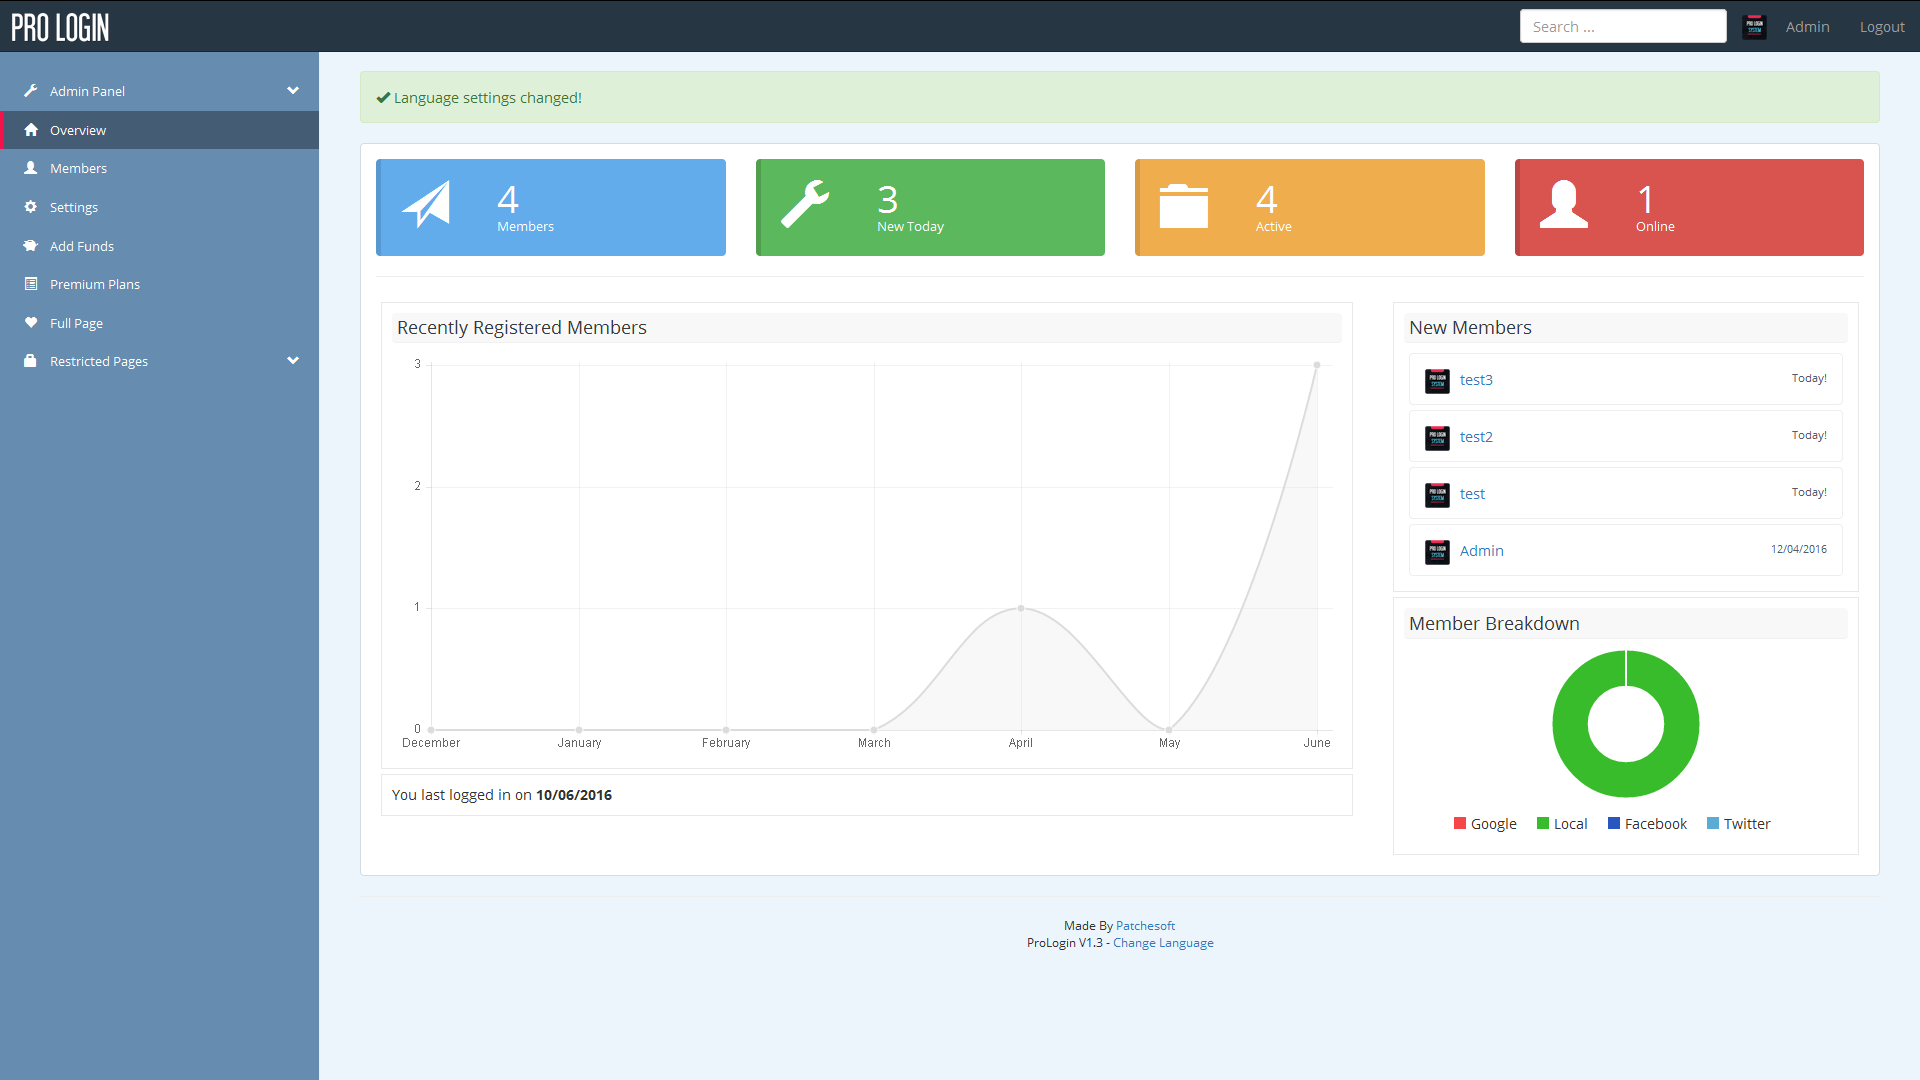Toggle Facebook legend in Member Breakdown

[1646, 824]
